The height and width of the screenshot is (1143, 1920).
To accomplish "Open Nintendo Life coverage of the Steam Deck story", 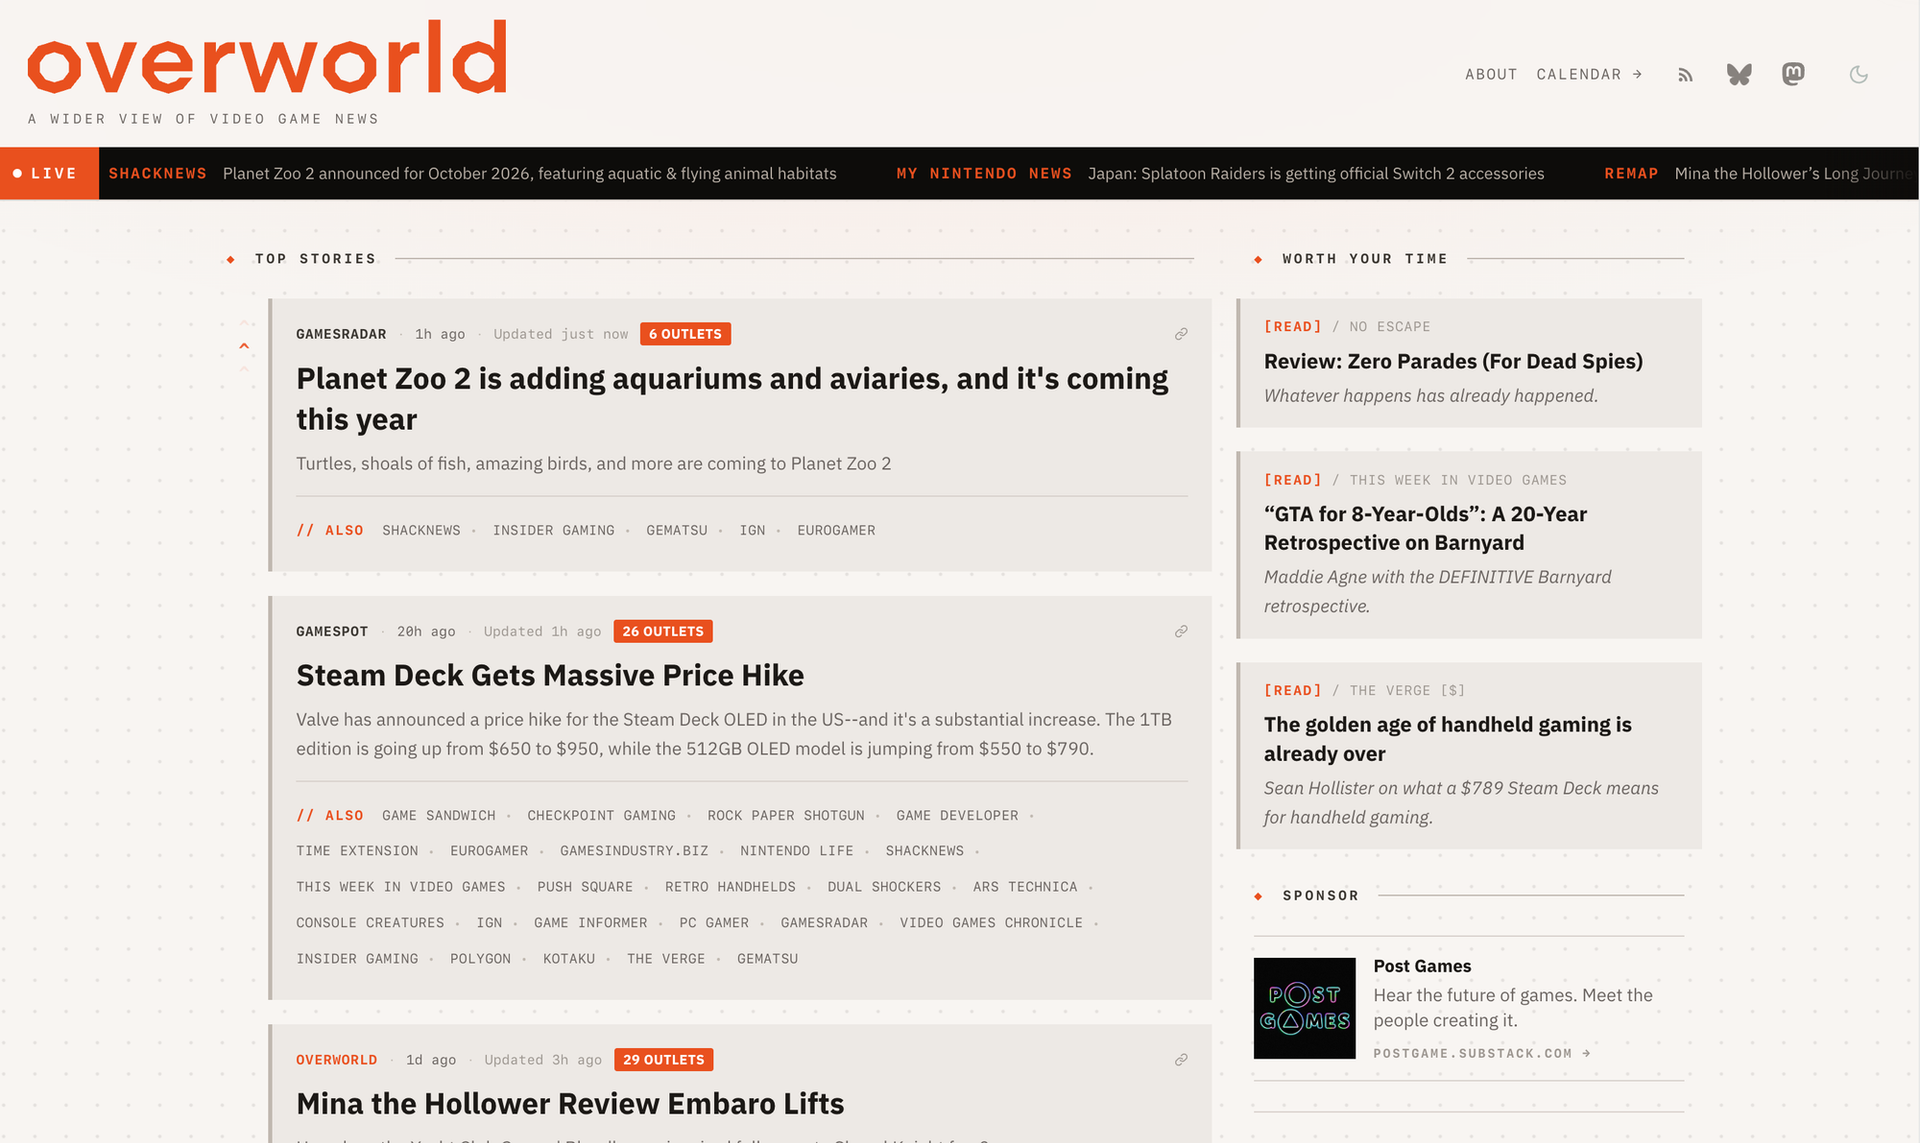I will tap(796, 850).
